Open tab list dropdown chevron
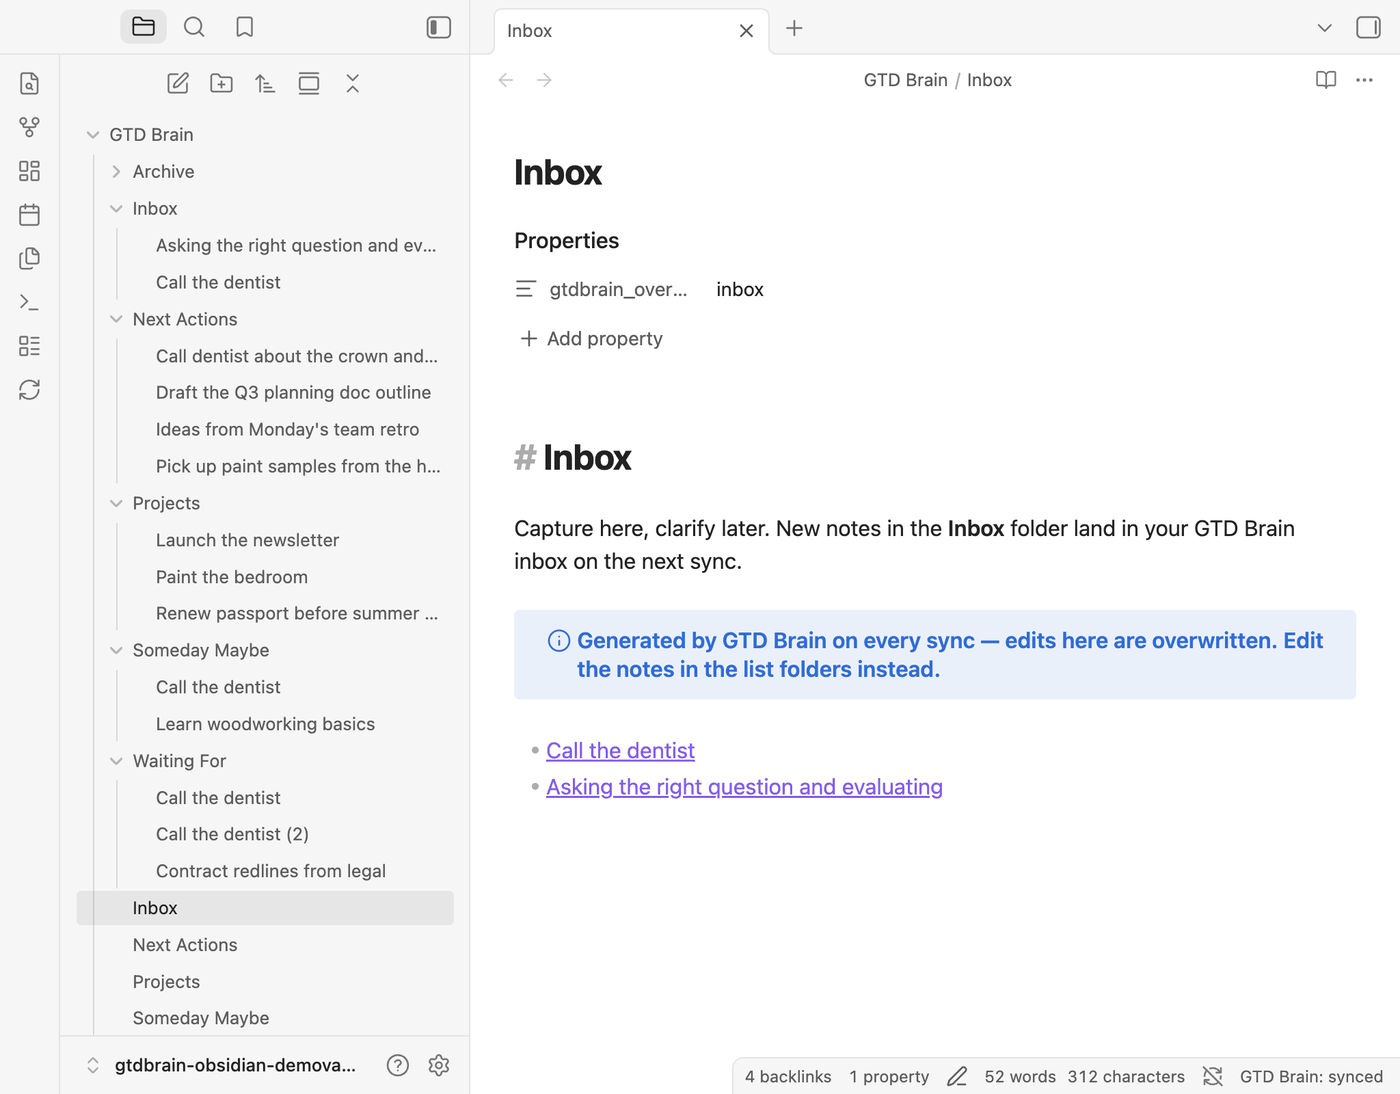The width and height of the screenshot is (1400, 1094). pyautogui.click(x=1325, y=28)
